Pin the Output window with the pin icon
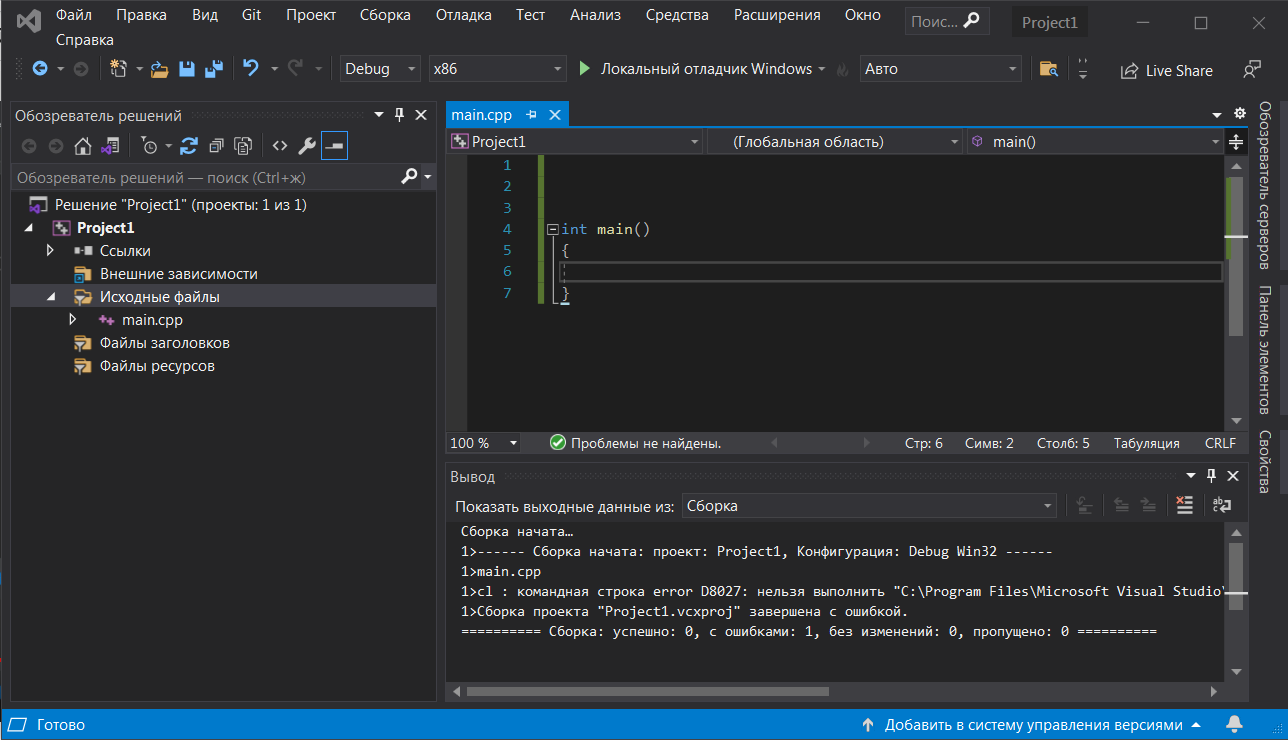1288x740 pixels. click(x=1212, y=476)
